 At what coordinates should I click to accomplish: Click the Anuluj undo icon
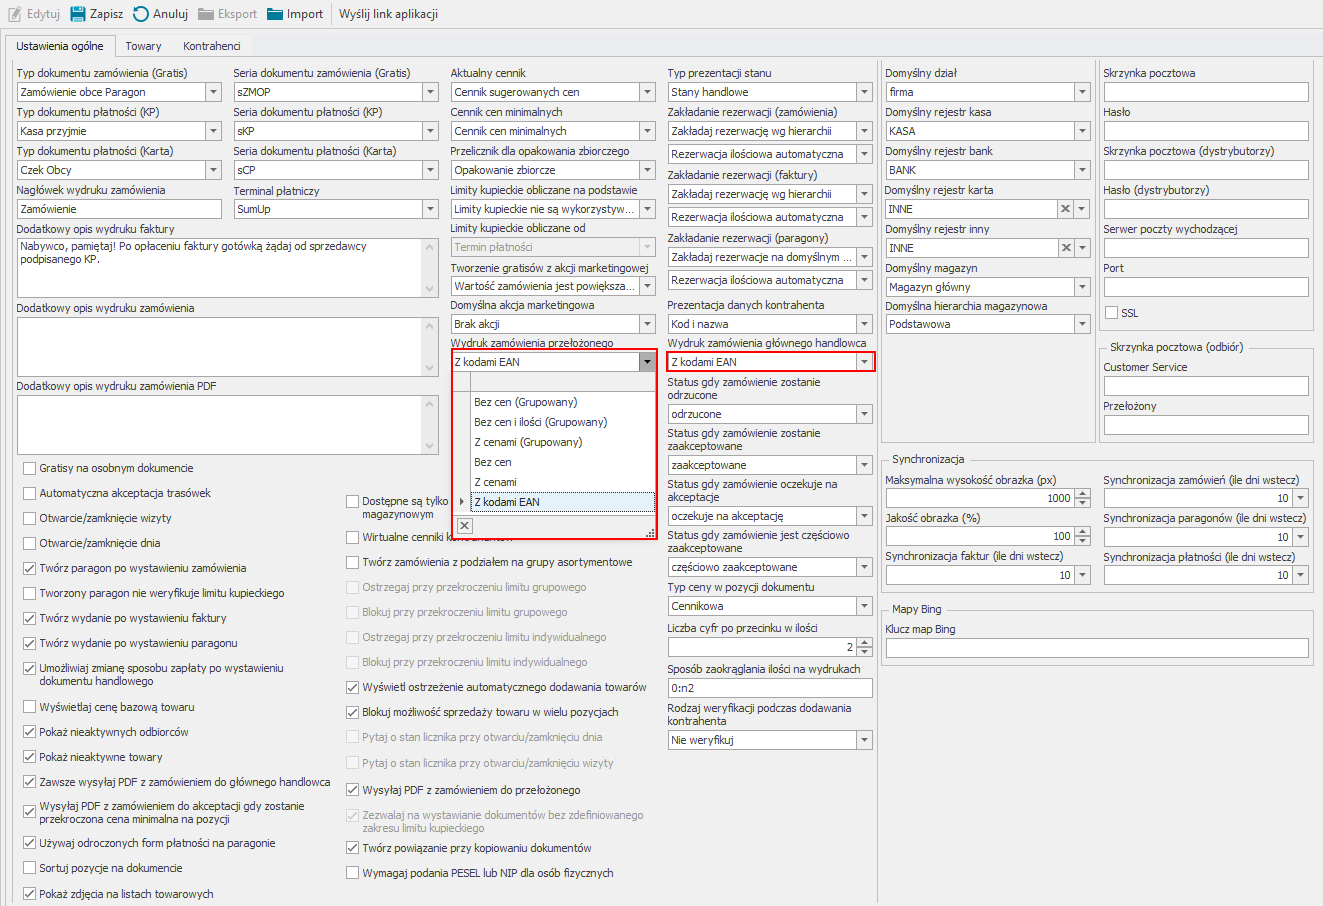tap(141, 14)
